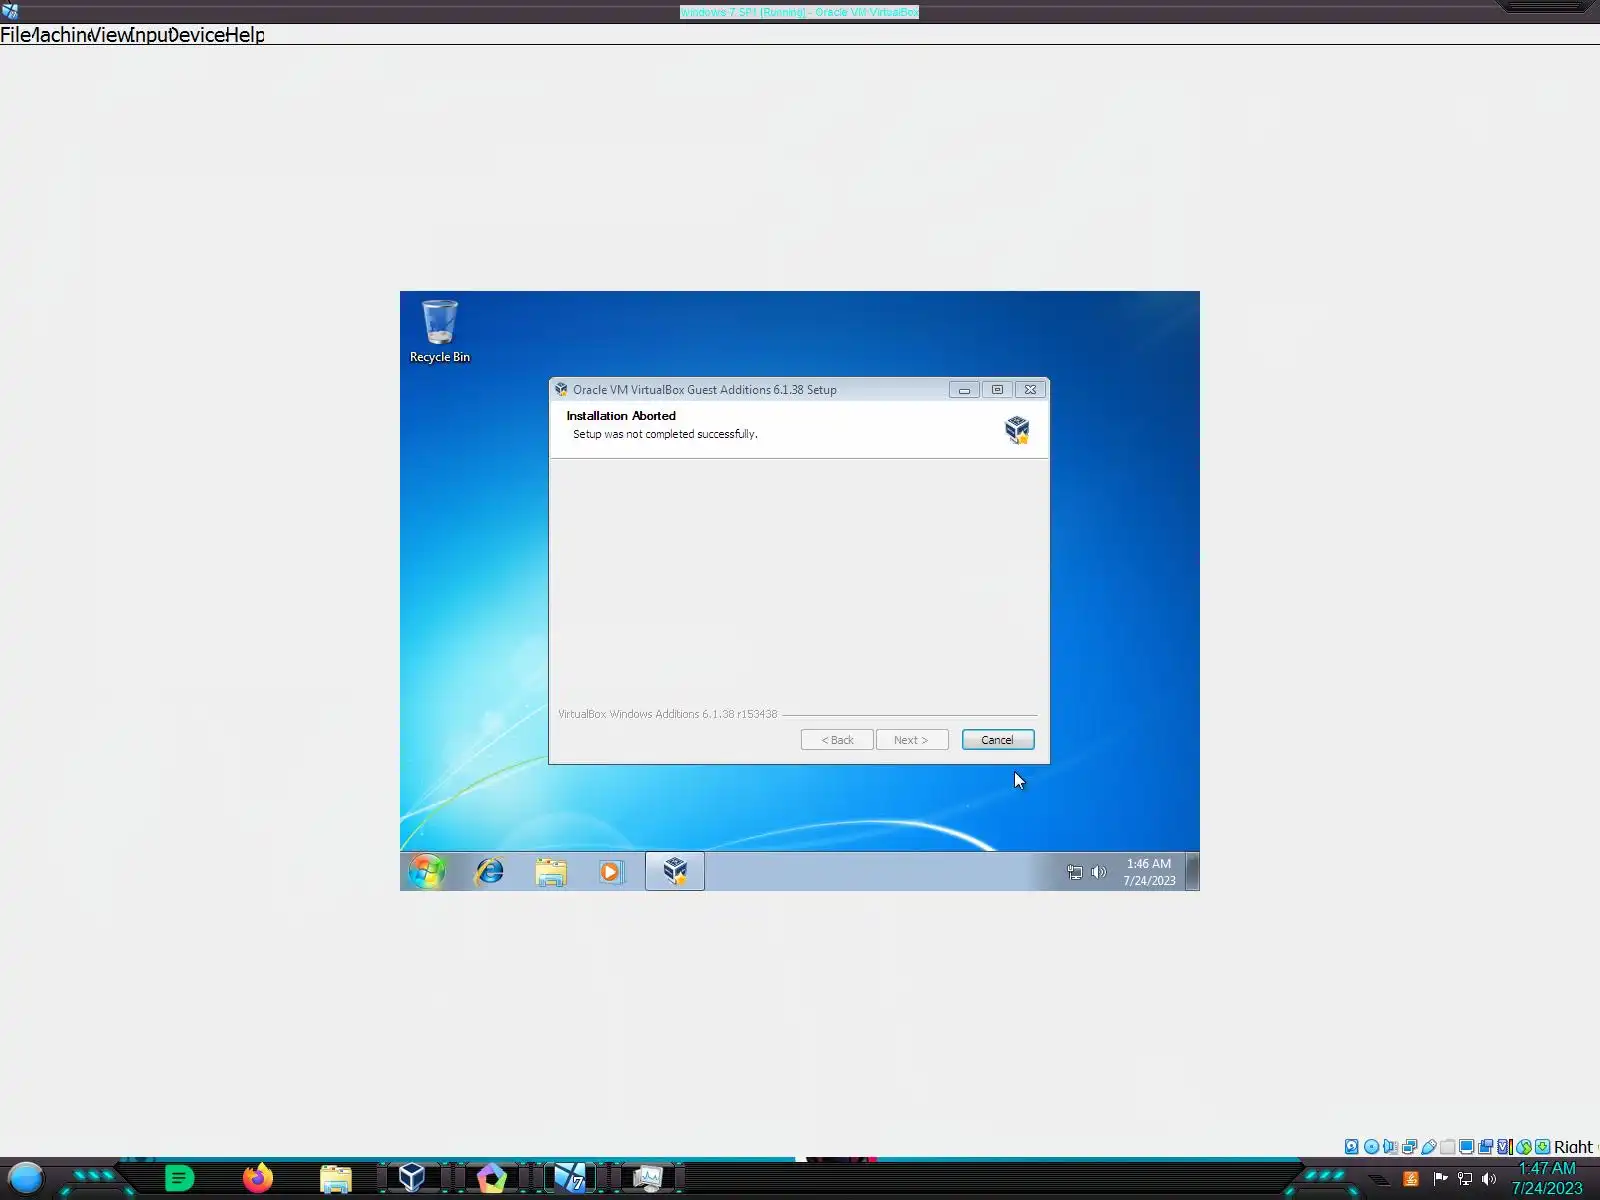Click the Java tray icon
The height and width of the screenshot is (1200, 1600).
tap(1411, 1179)
